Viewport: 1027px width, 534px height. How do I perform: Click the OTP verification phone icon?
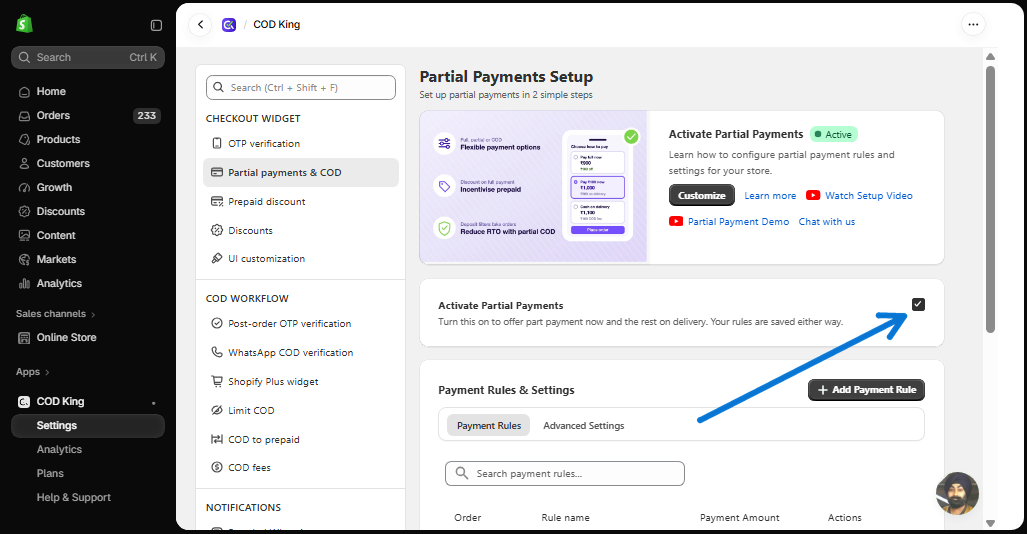pyautogui.click(x=217, y=143)
